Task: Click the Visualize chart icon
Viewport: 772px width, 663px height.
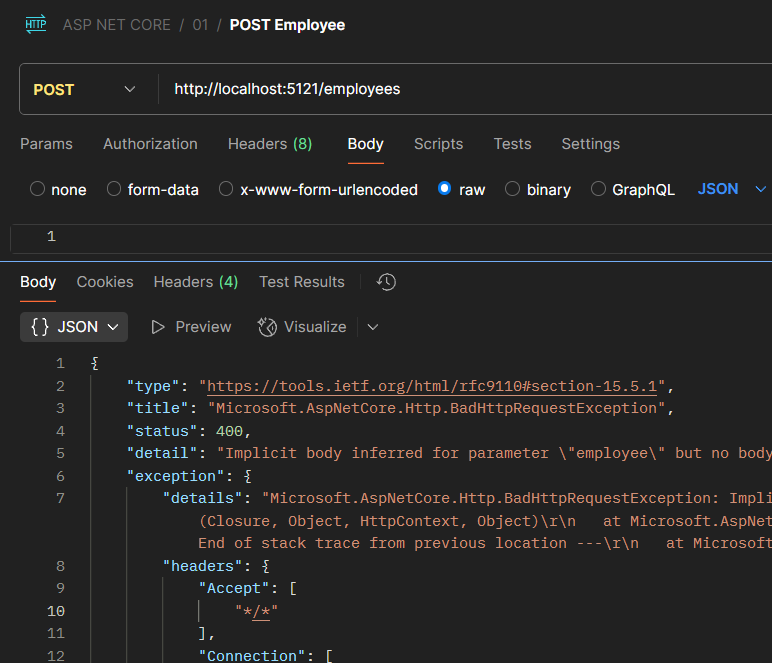Action: (267, 327)
